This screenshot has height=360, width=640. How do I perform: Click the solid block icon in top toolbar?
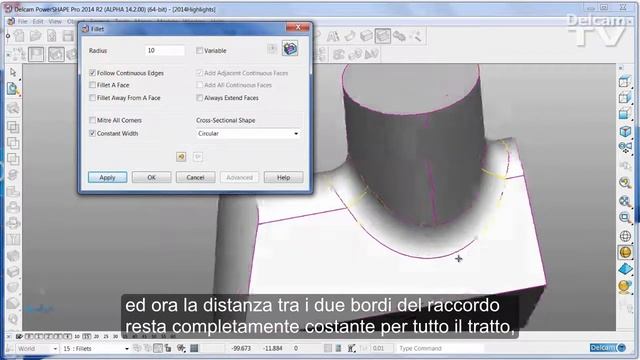(366, 36)
